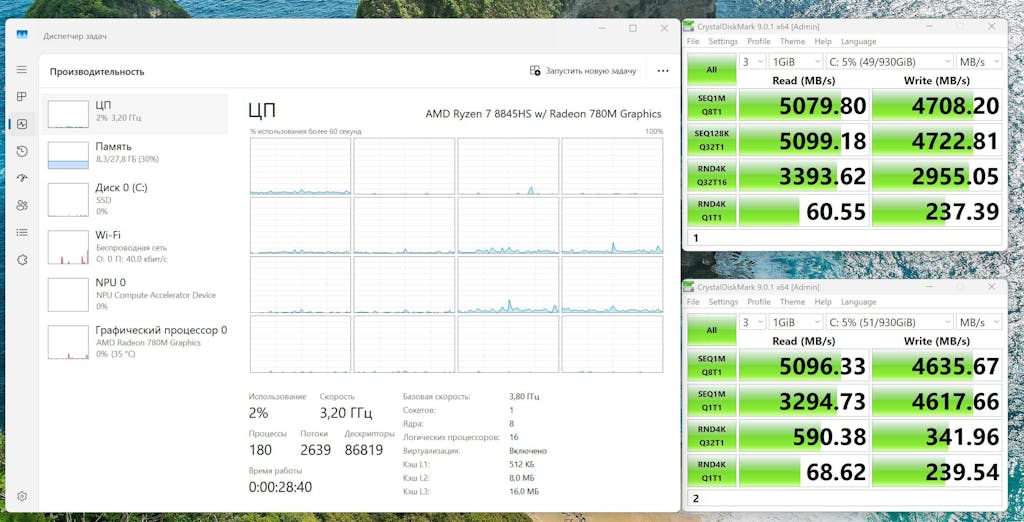1024x522 pixels.
Task: Open Settings menu in CrystalDiskMark with 5079.80 result
Action: (723, 42)
